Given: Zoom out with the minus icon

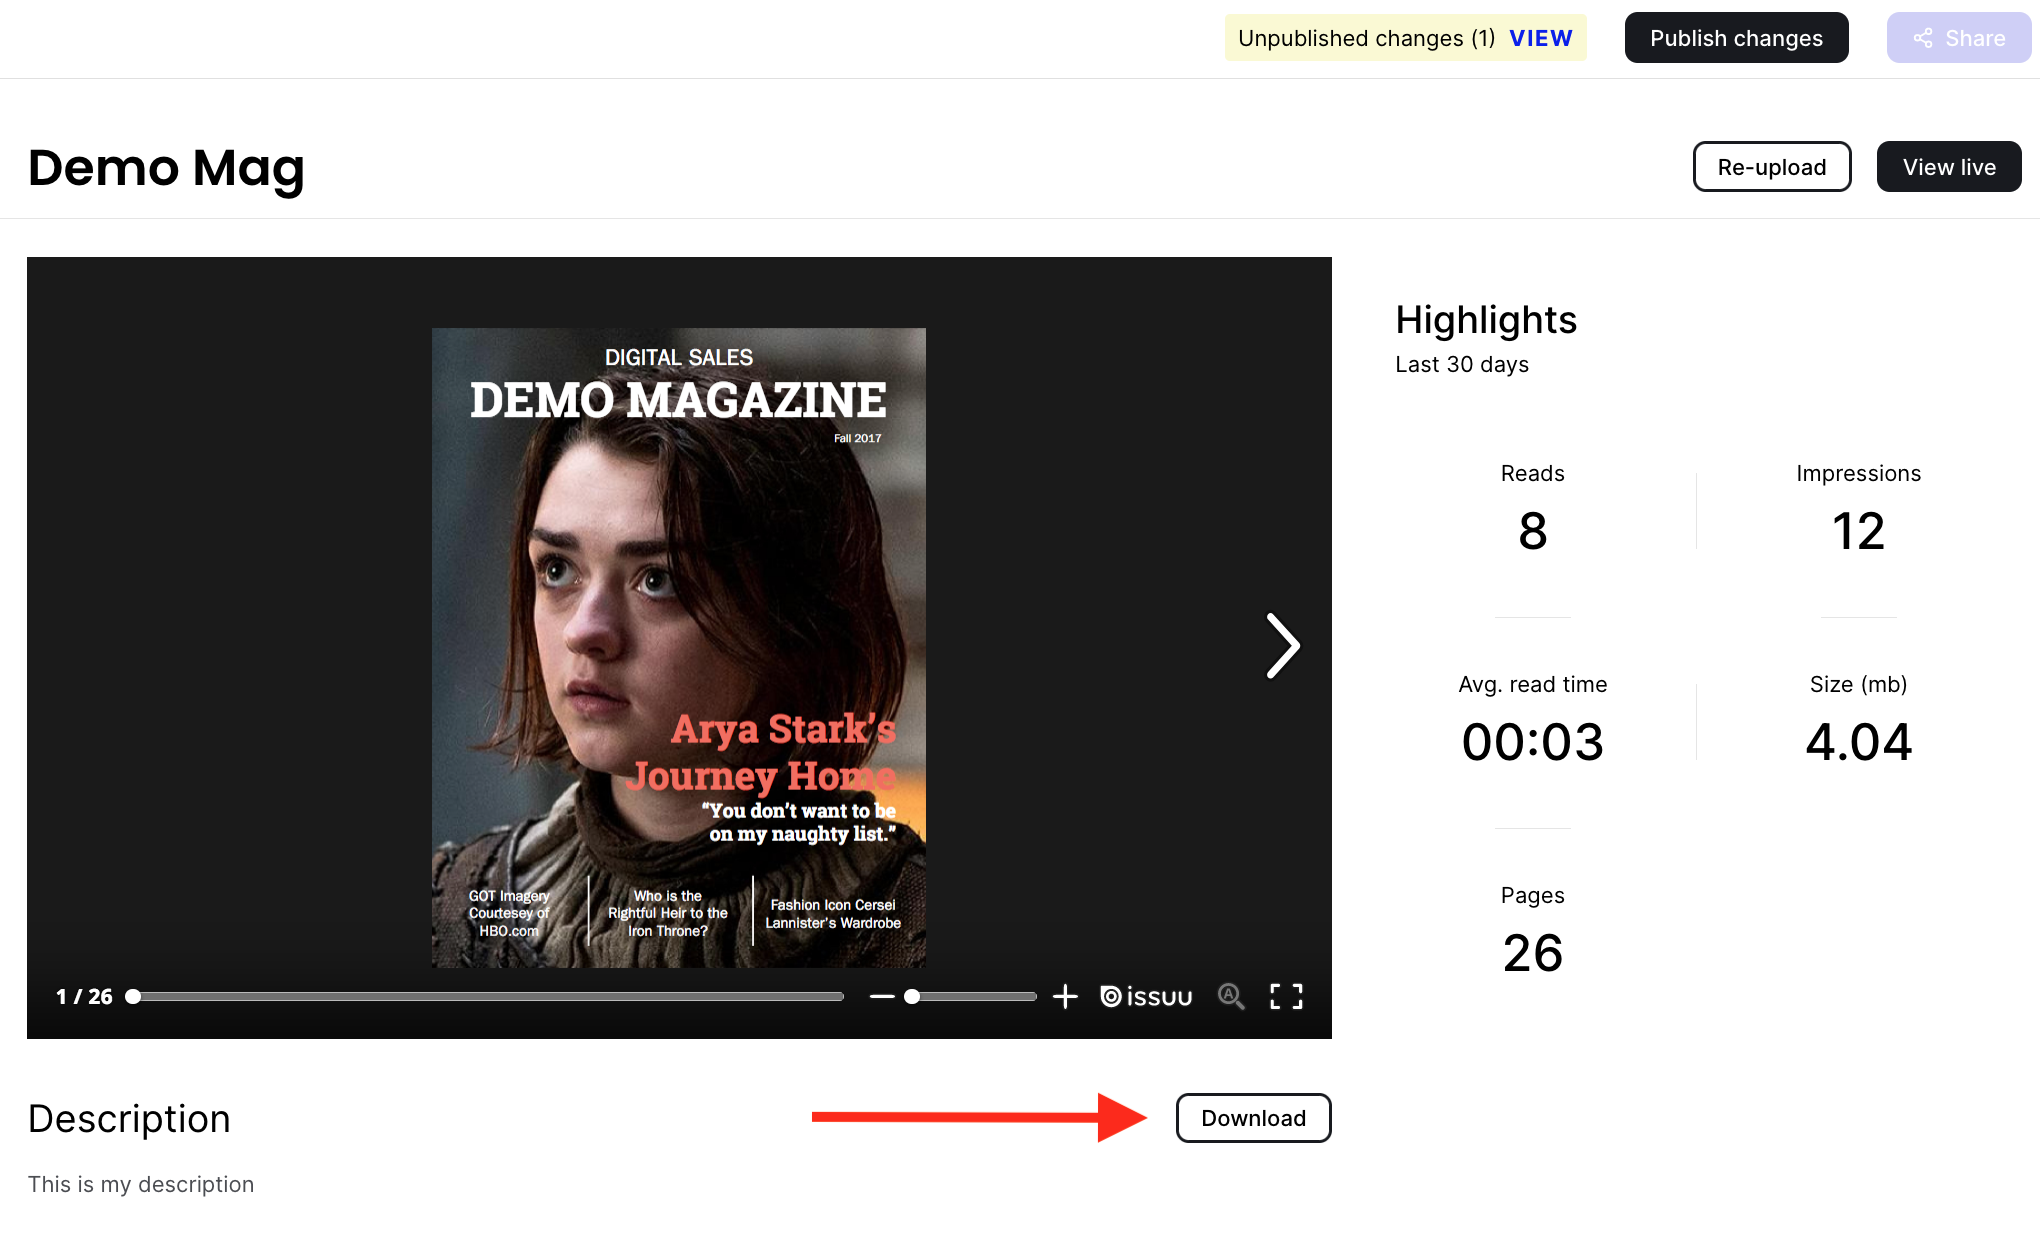Looking at the screenshot, I should coord(881,997).
